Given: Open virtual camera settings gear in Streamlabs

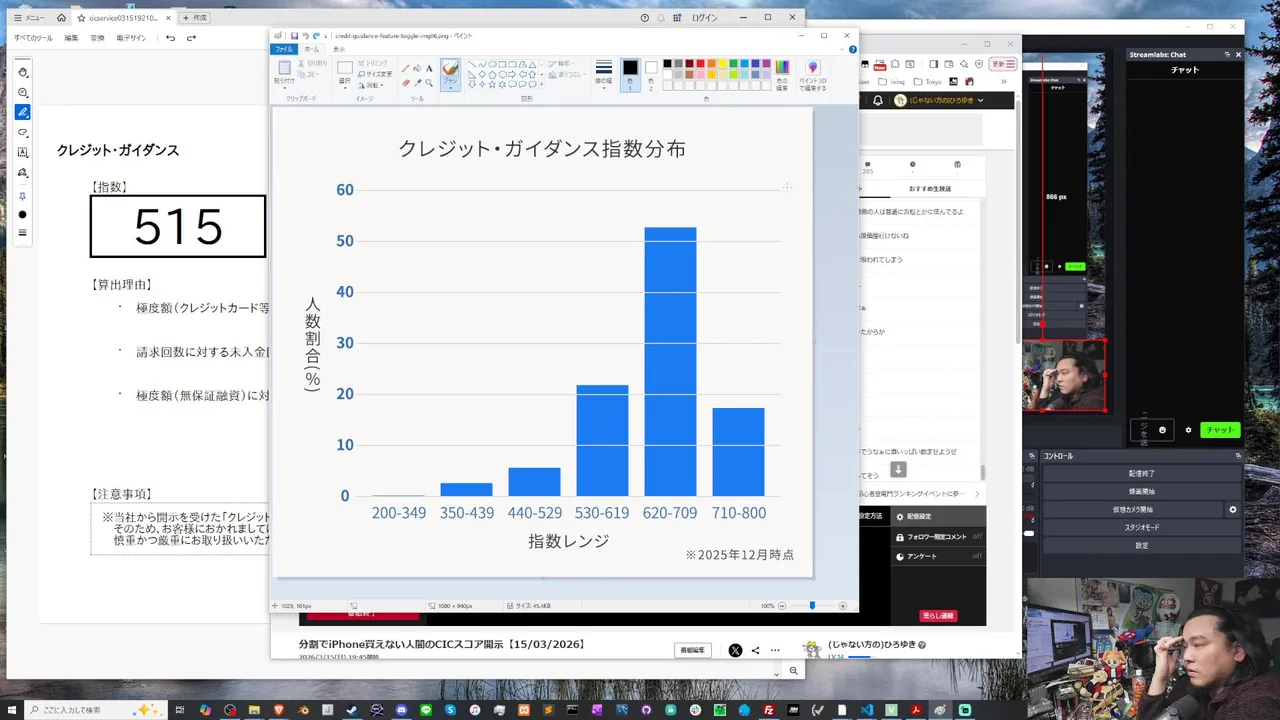Looking at the screenshot, I should point(1232,510).
